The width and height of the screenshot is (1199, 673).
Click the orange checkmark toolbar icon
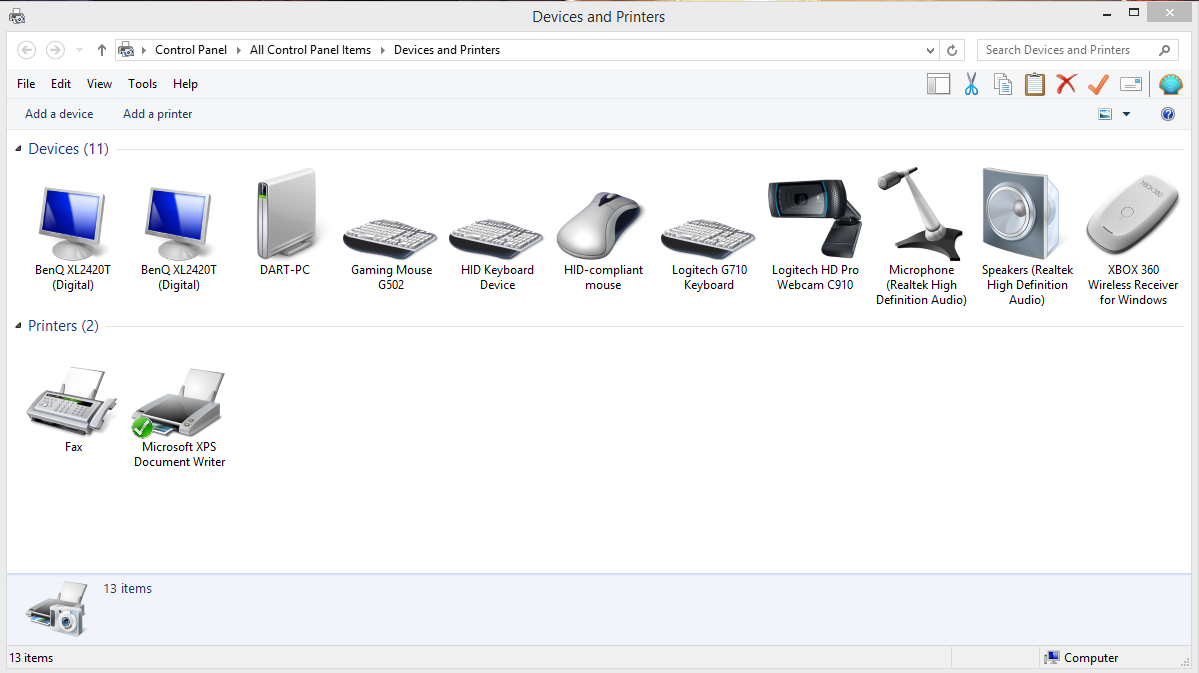[1098, 84]
